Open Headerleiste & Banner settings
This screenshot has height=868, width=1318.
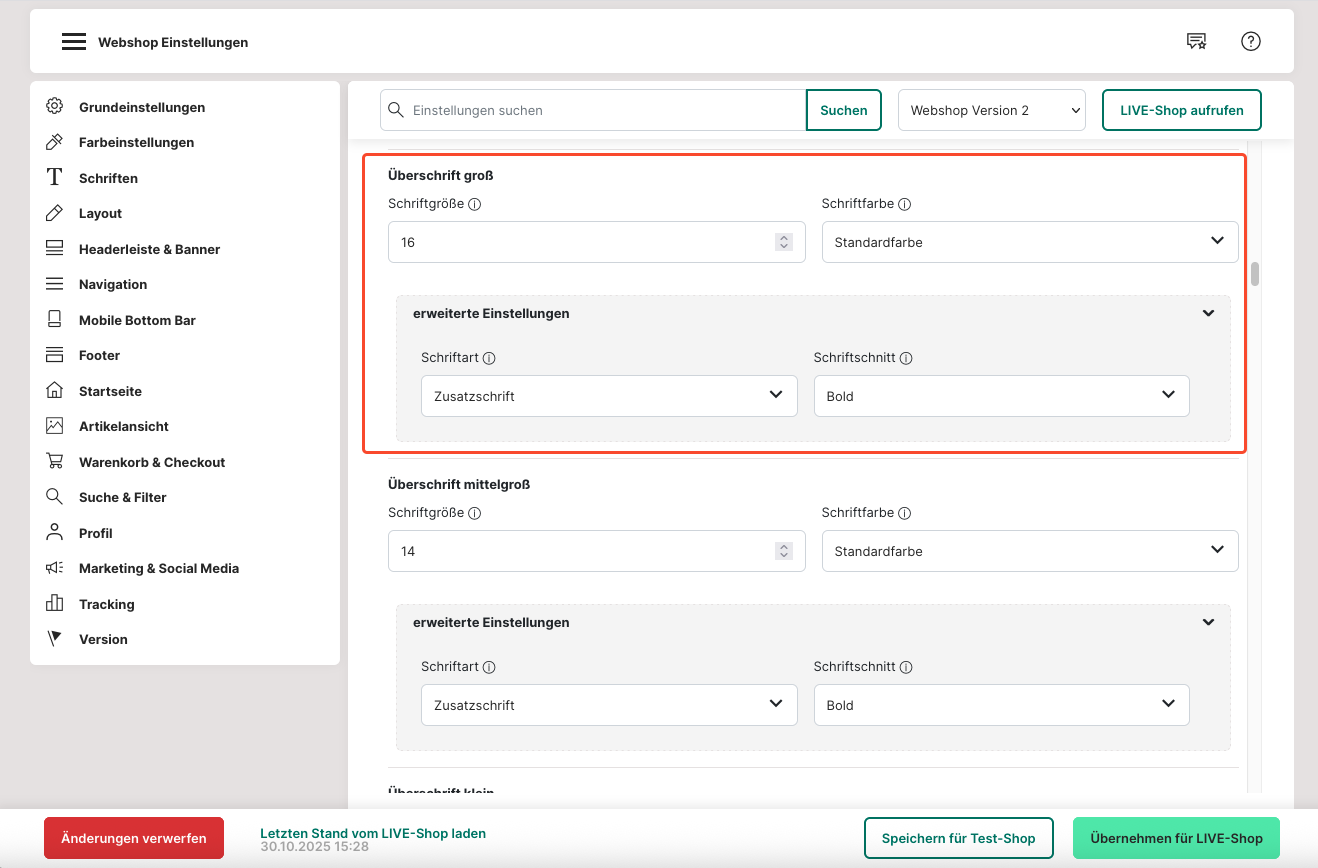pyautogui.click(x=149, y=249)
